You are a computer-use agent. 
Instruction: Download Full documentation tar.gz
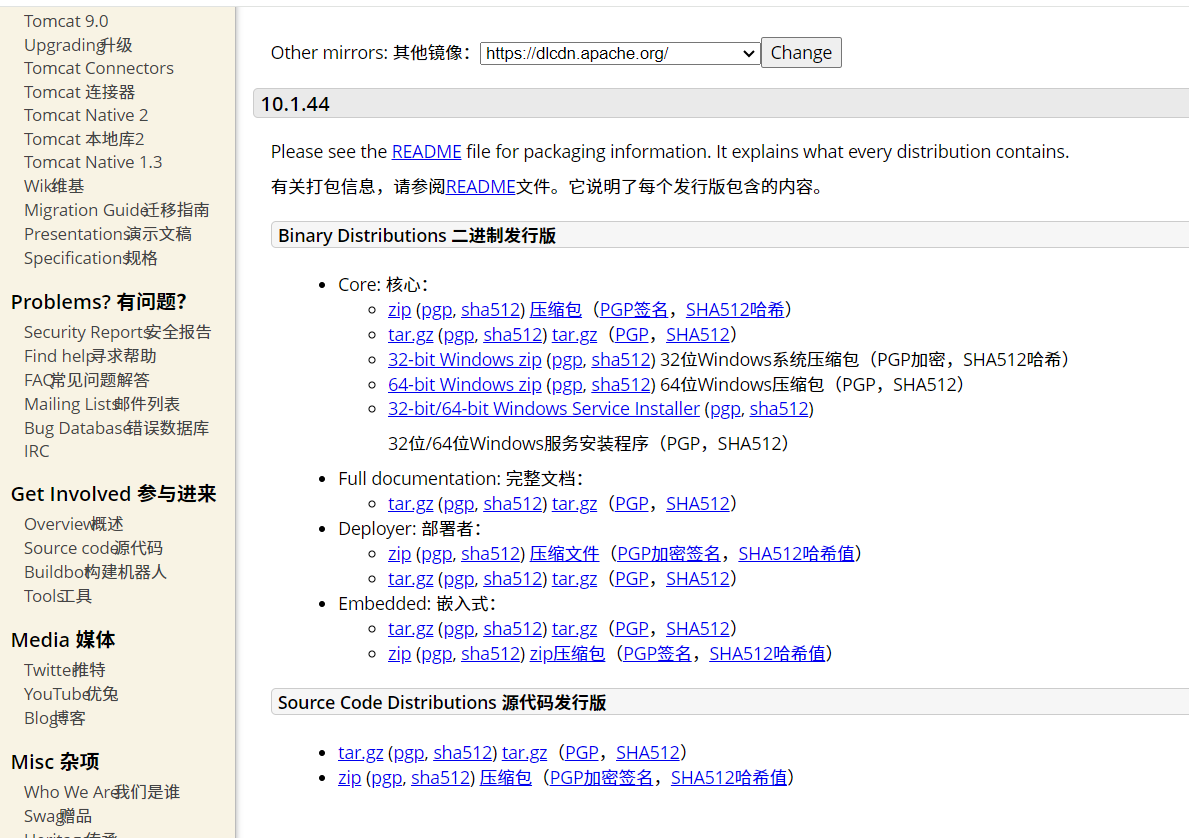click(410, 504)
